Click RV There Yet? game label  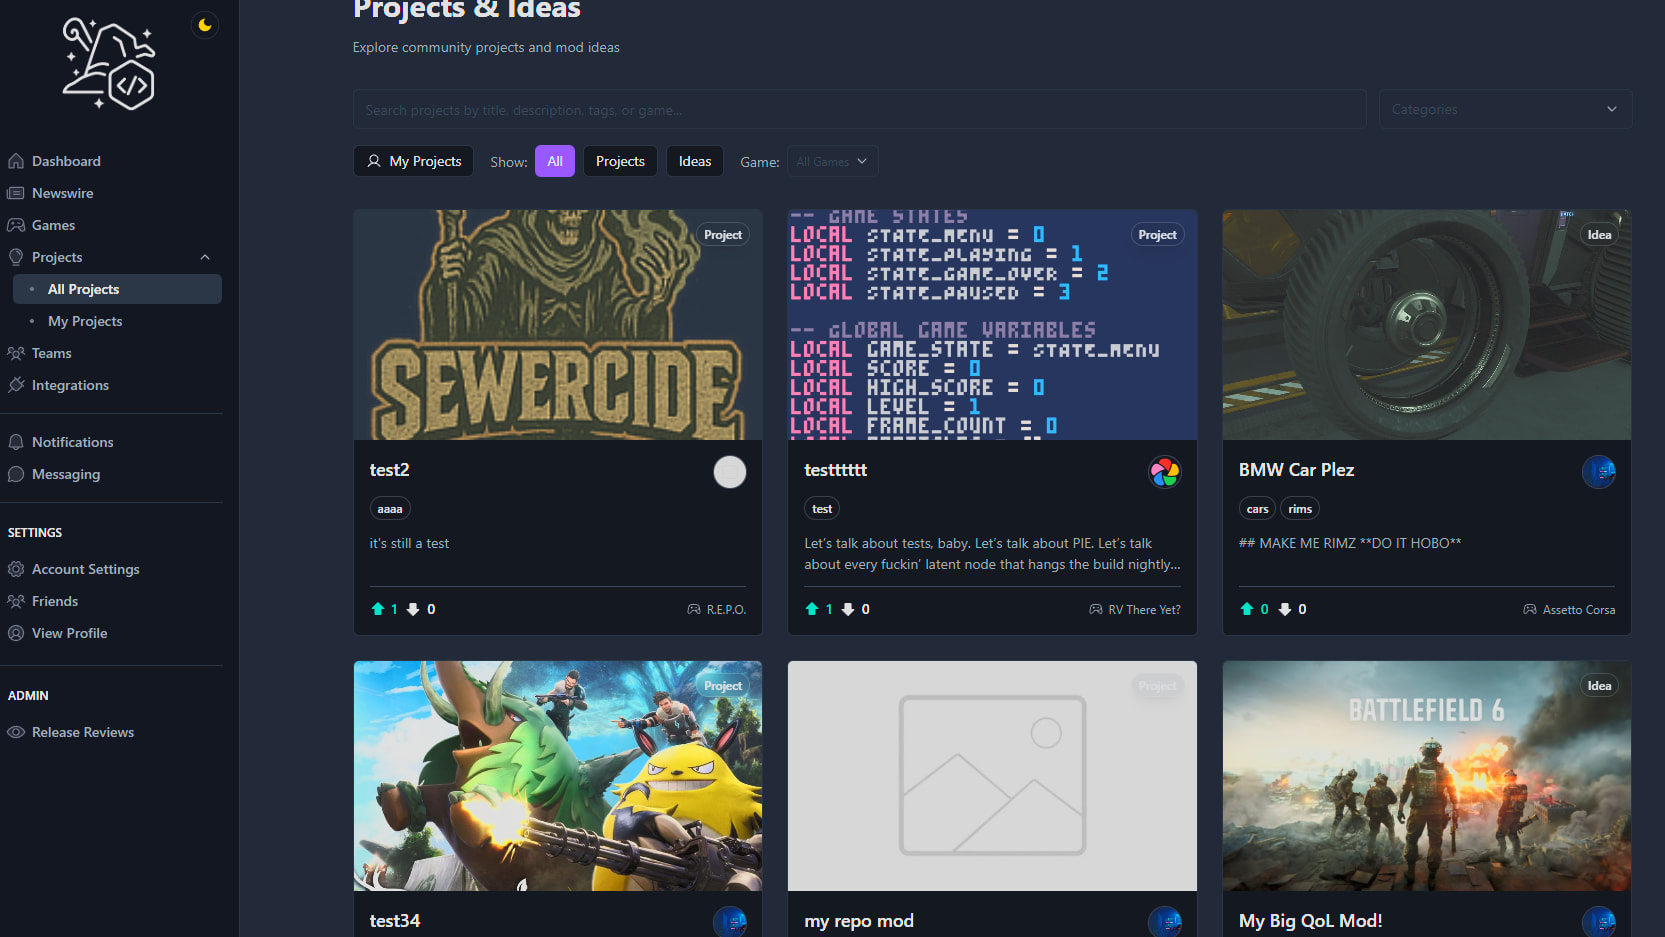(x=1135, y=610)
